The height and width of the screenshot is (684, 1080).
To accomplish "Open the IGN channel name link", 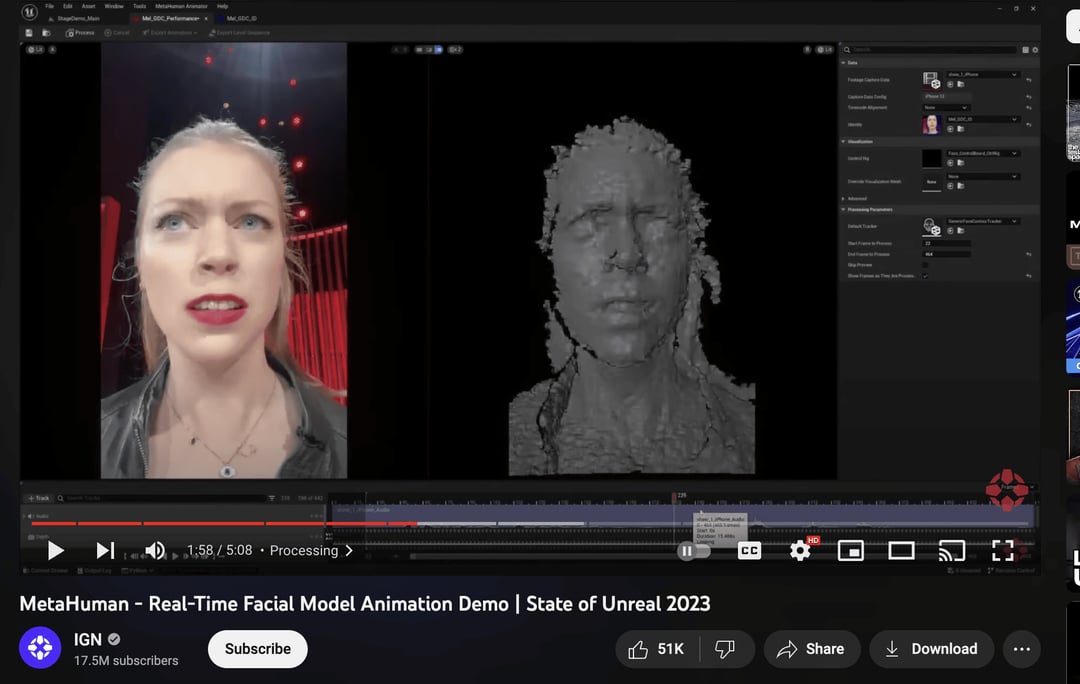I will tap(87, 639).
